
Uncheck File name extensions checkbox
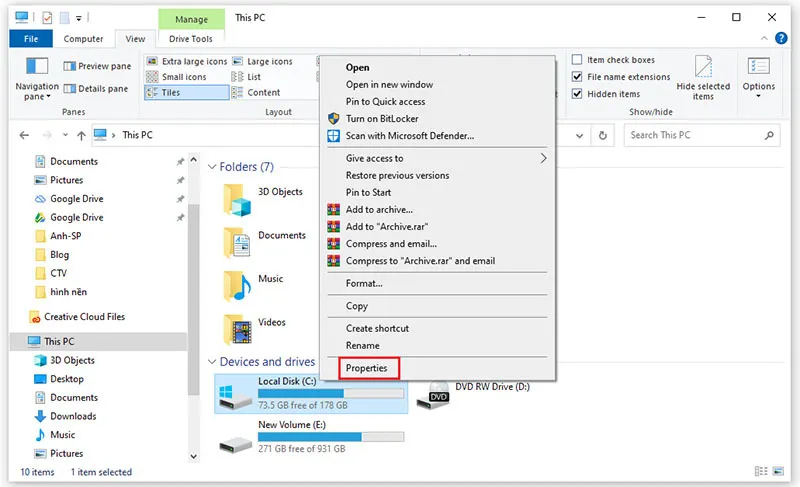click(x=577, y=77)
